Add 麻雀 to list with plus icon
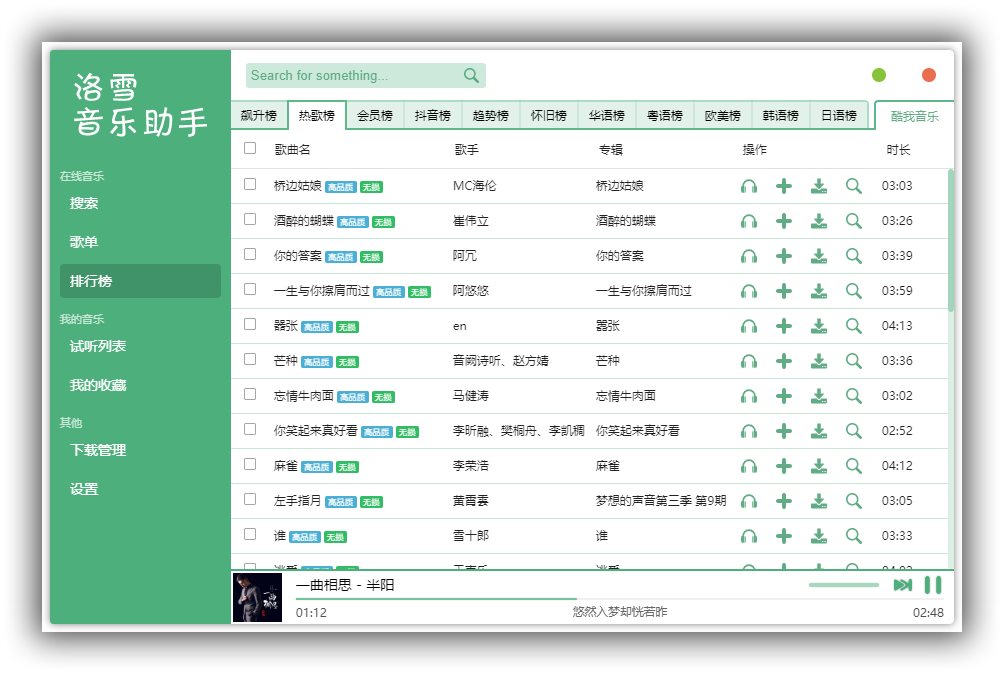Viewport: 1004px width, 674px height. coord(784,466)
